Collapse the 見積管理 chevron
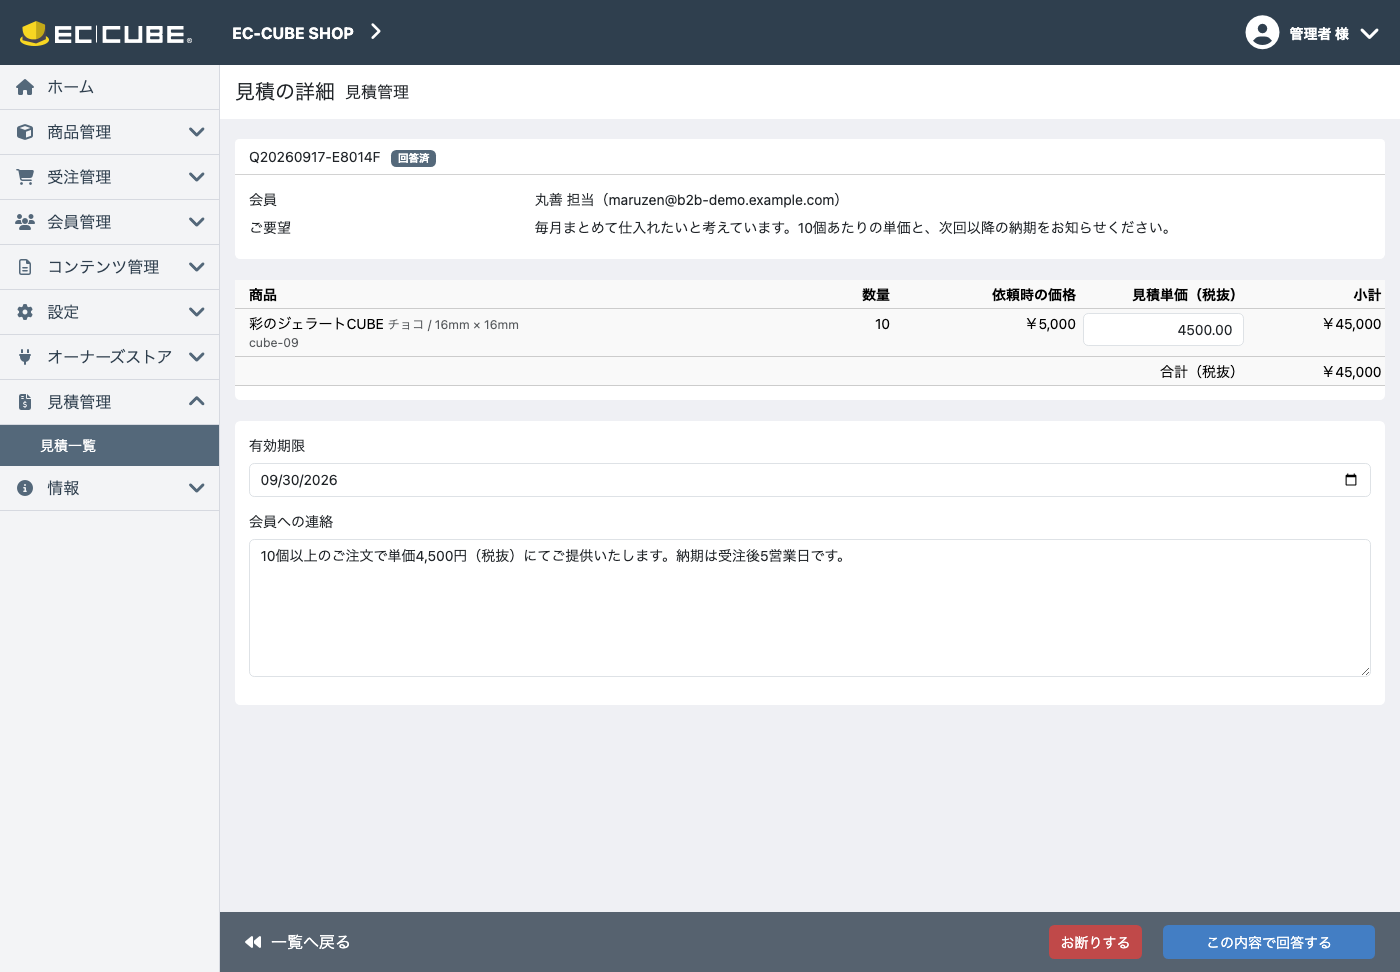The image size is (1400, 972). [x=197, y=402]
